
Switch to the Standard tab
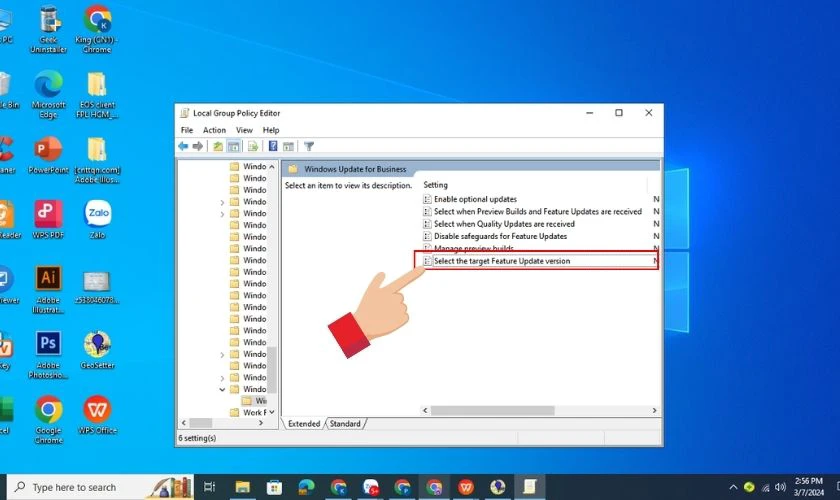point(345,423)
